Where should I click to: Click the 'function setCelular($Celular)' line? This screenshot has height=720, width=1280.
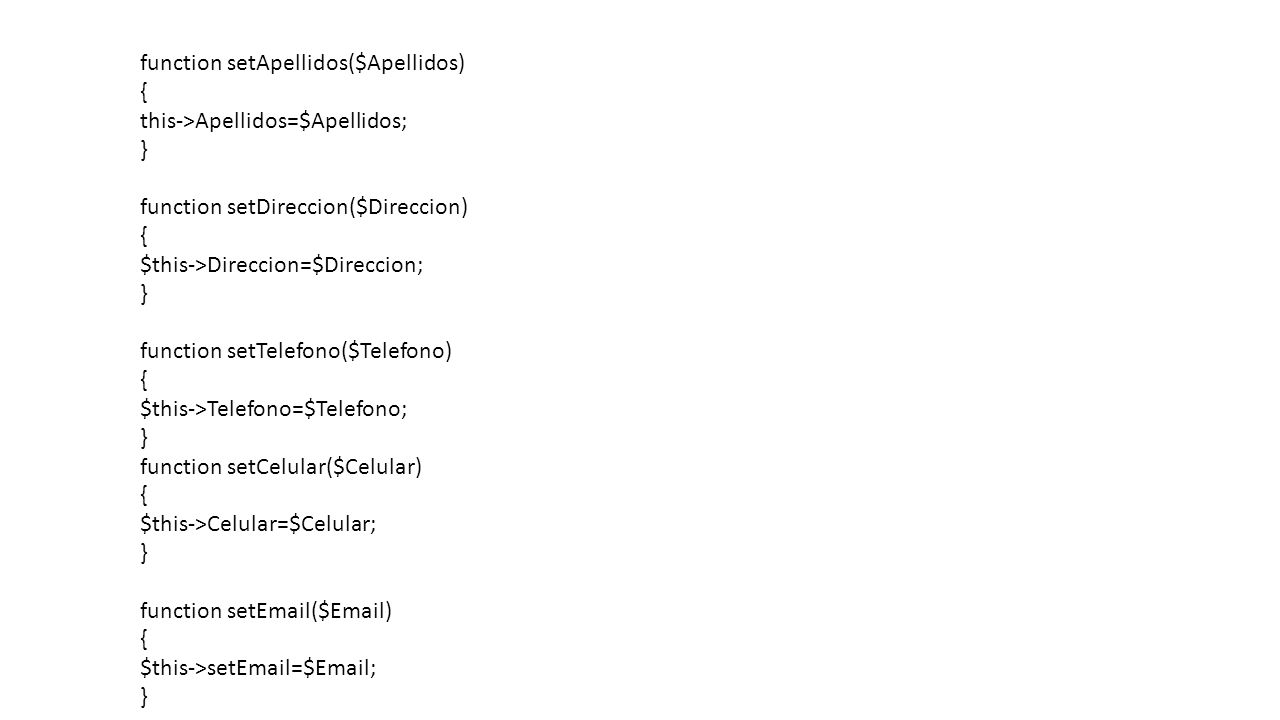(281, 467)
